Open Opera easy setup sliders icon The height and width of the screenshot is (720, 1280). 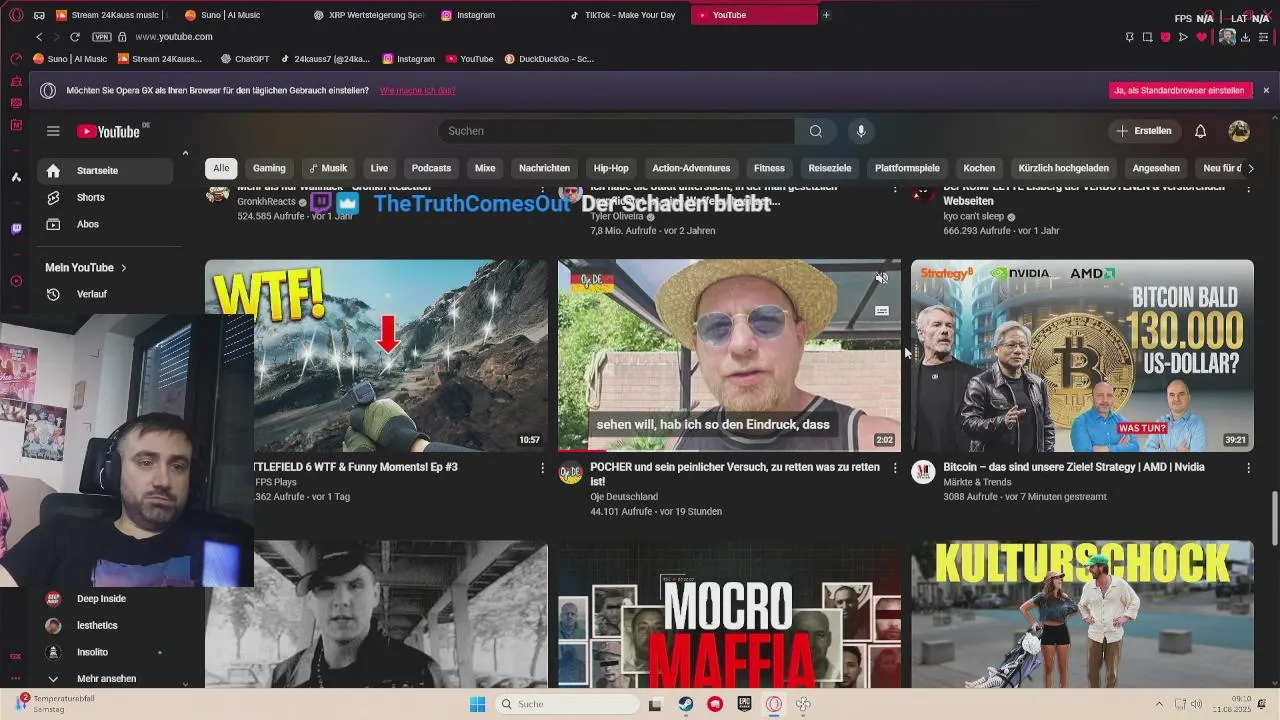[x=1265, y=37]
